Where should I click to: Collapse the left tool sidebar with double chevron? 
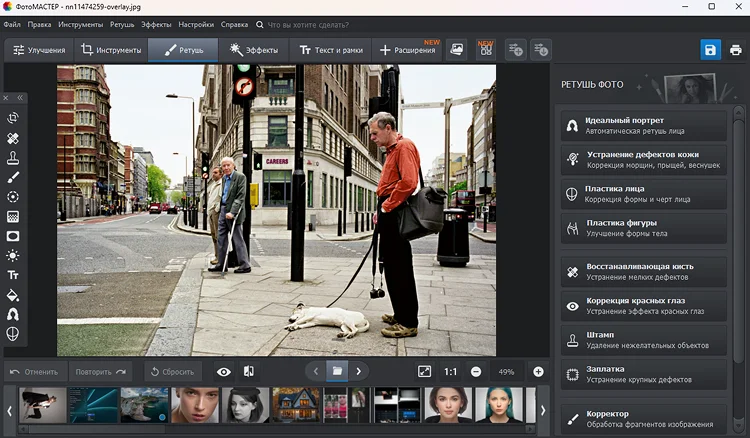(x=20, y=98)
